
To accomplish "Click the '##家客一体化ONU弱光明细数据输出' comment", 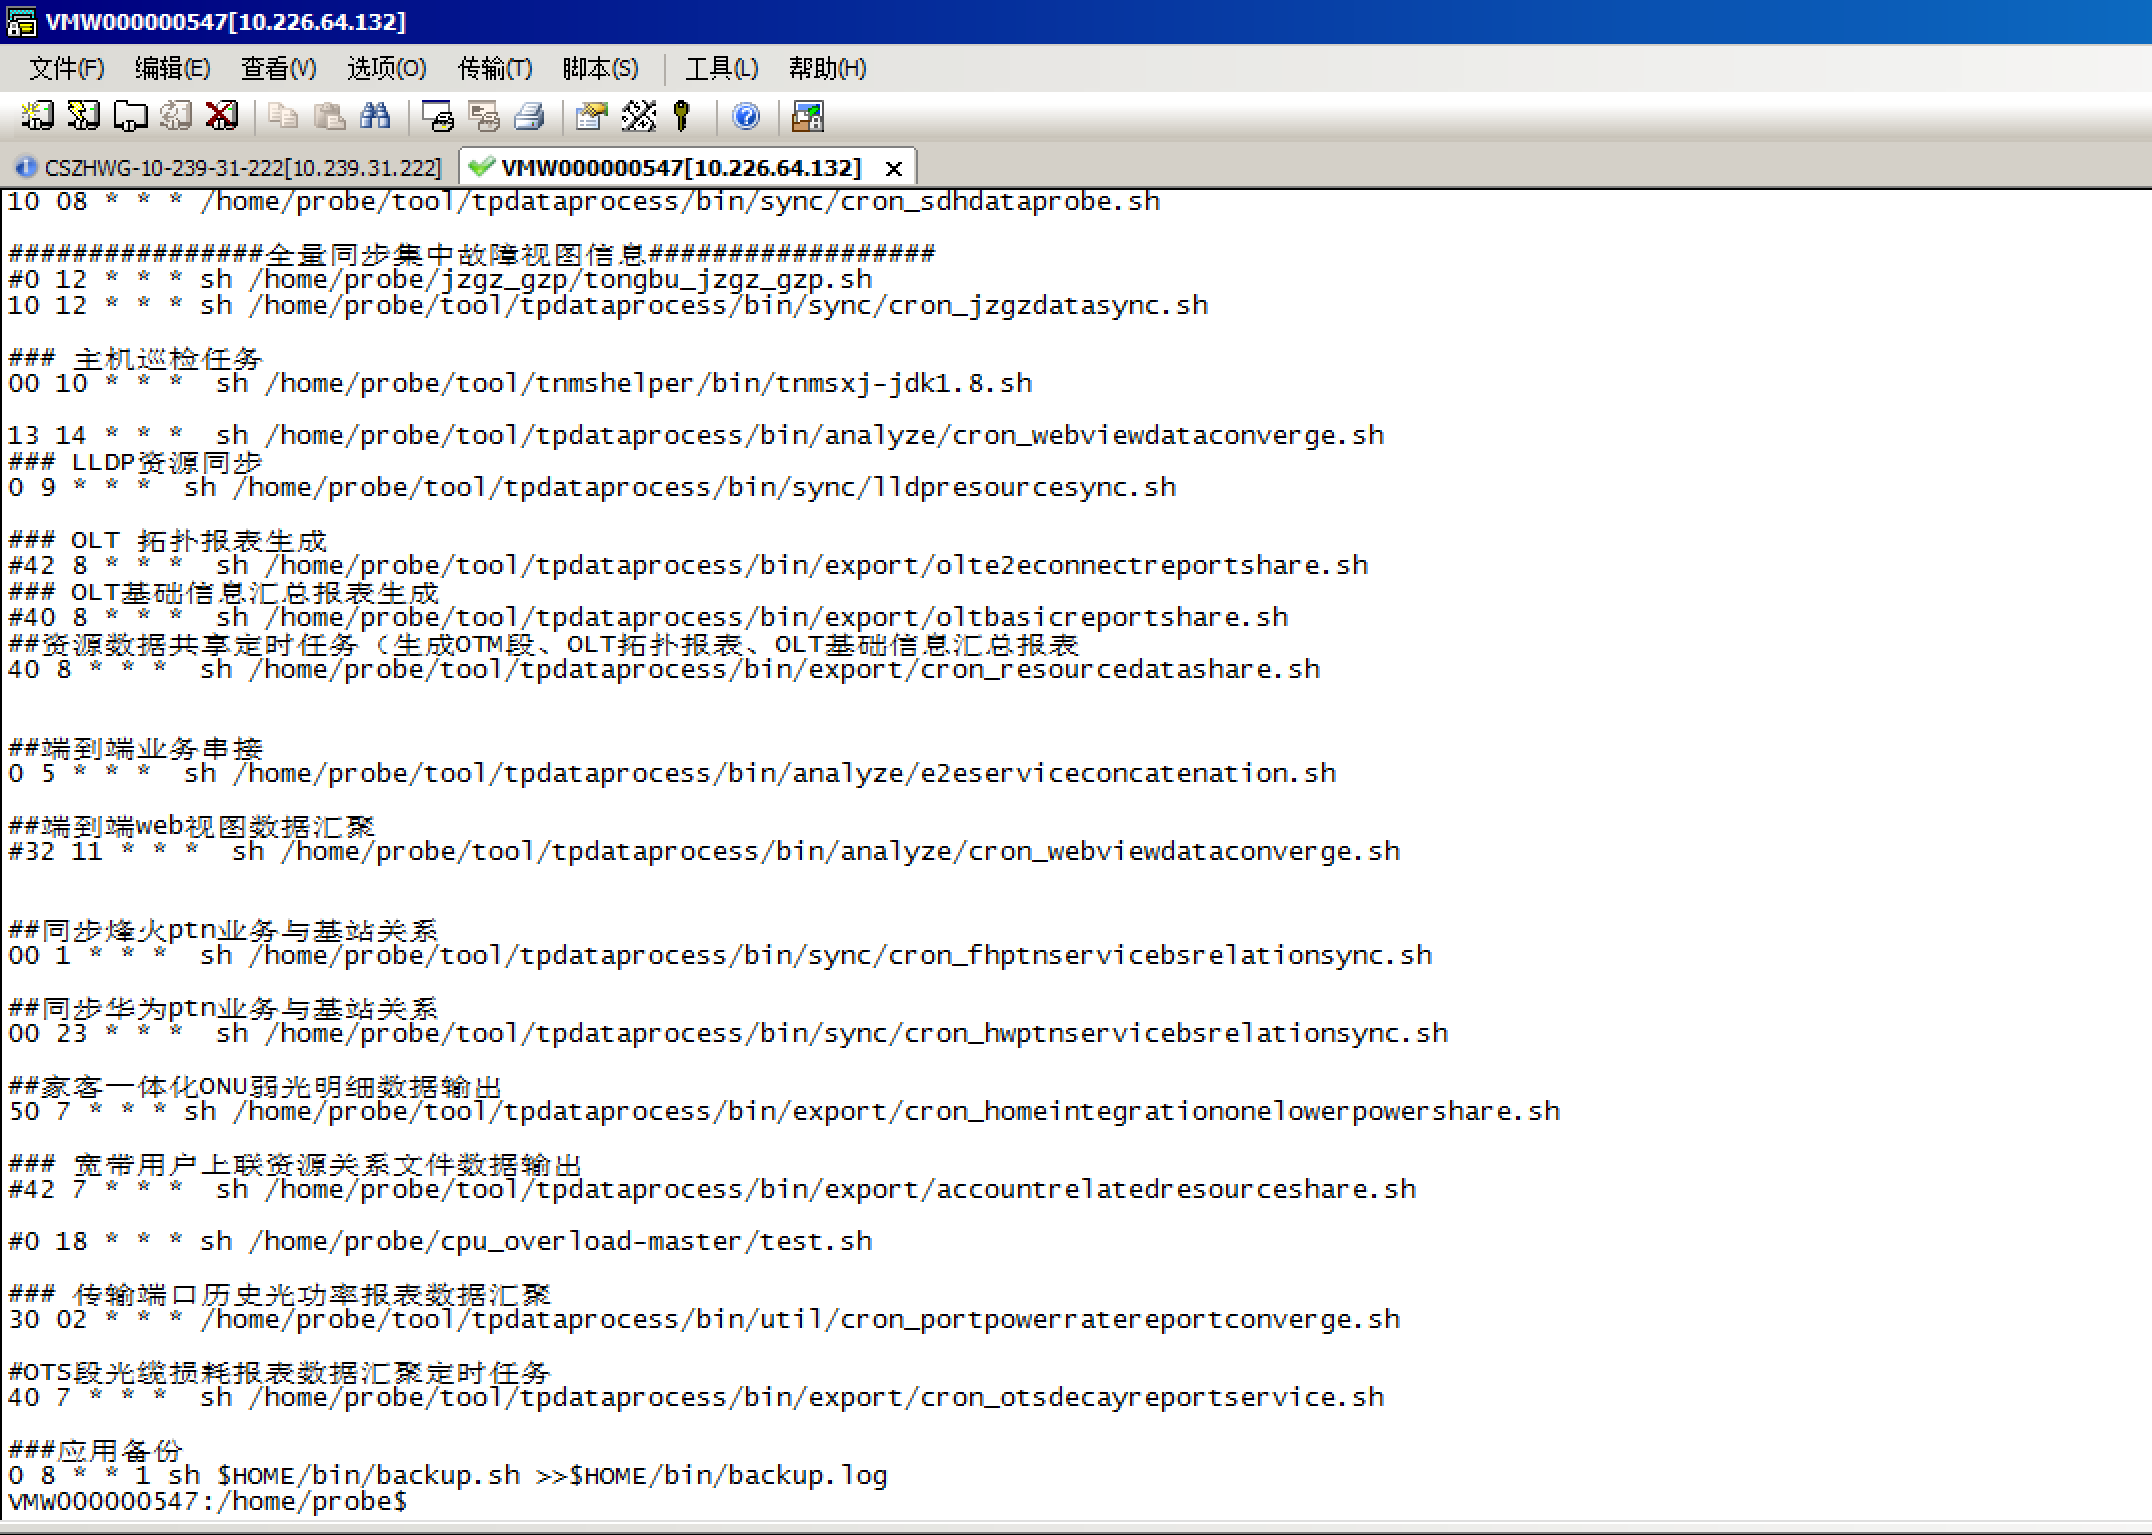I will pos(254,1085).
